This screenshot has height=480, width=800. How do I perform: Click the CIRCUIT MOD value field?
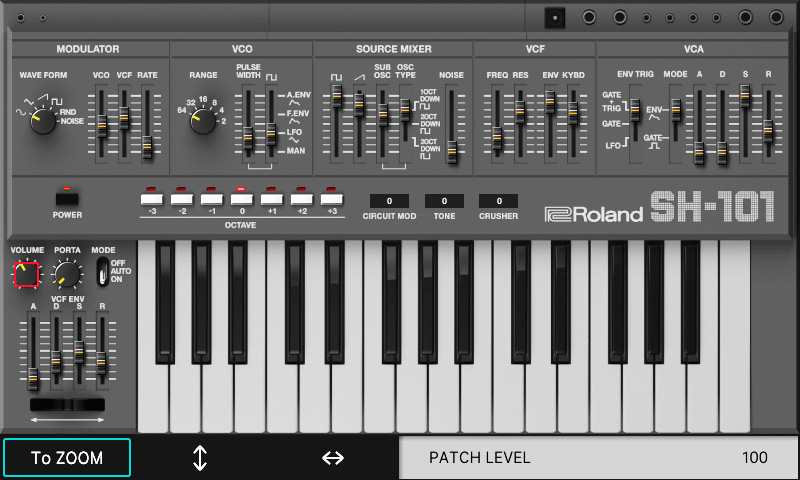(389, 201)
